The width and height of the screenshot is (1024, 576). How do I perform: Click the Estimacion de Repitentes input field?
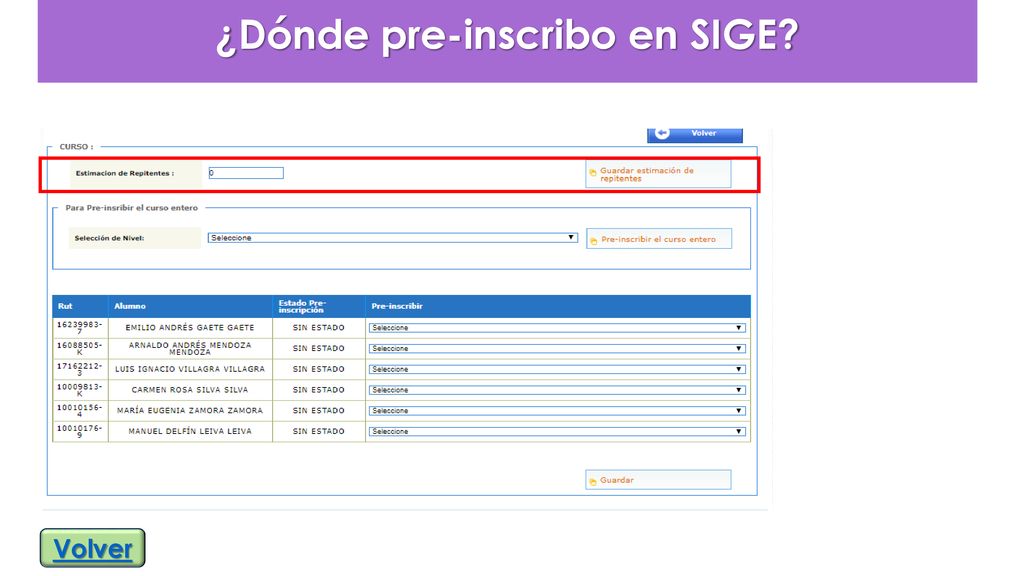tap(246, 173)
